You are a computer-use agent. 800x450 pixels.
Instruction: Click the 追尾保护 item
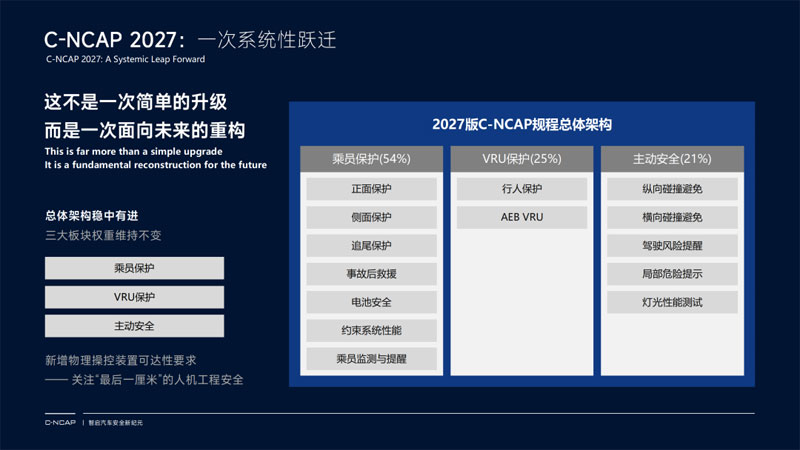(x=371, y=245)
